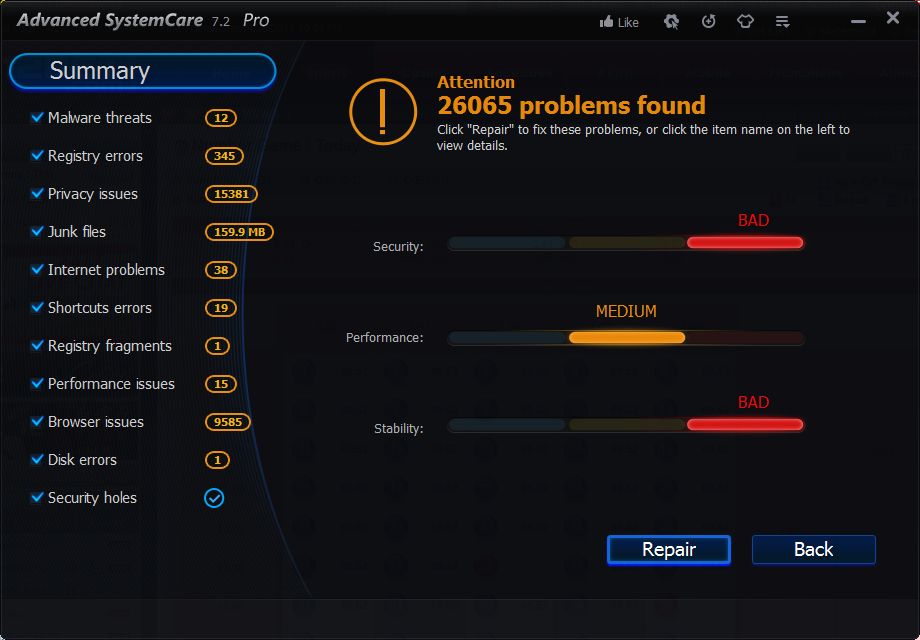Click the Privacy issues count badge 15381
920x640 pixels.
[231, 194]
